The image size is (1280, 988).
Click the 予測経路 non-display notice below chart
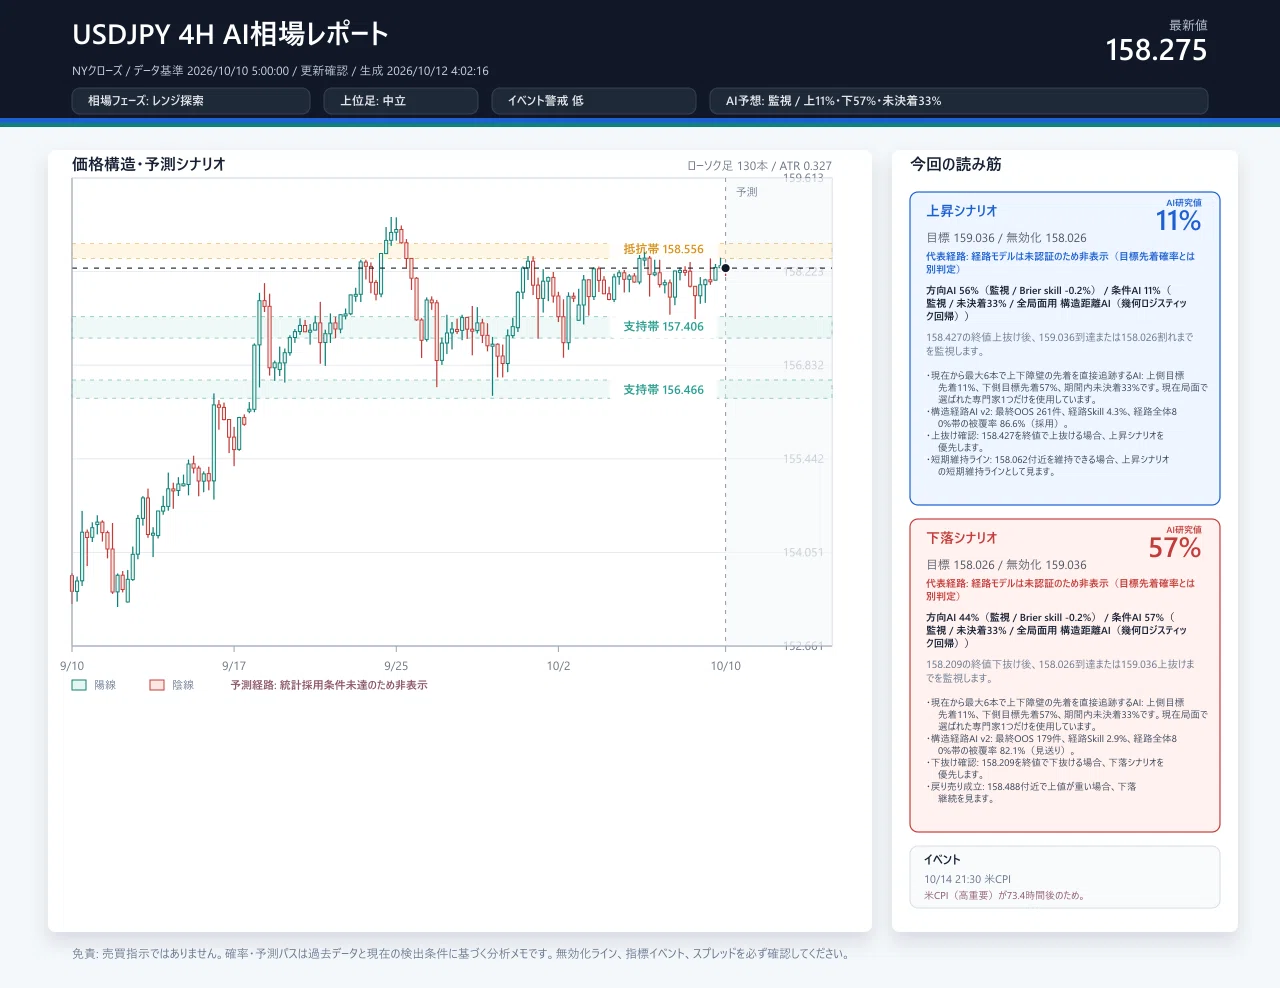pos(329,685)
